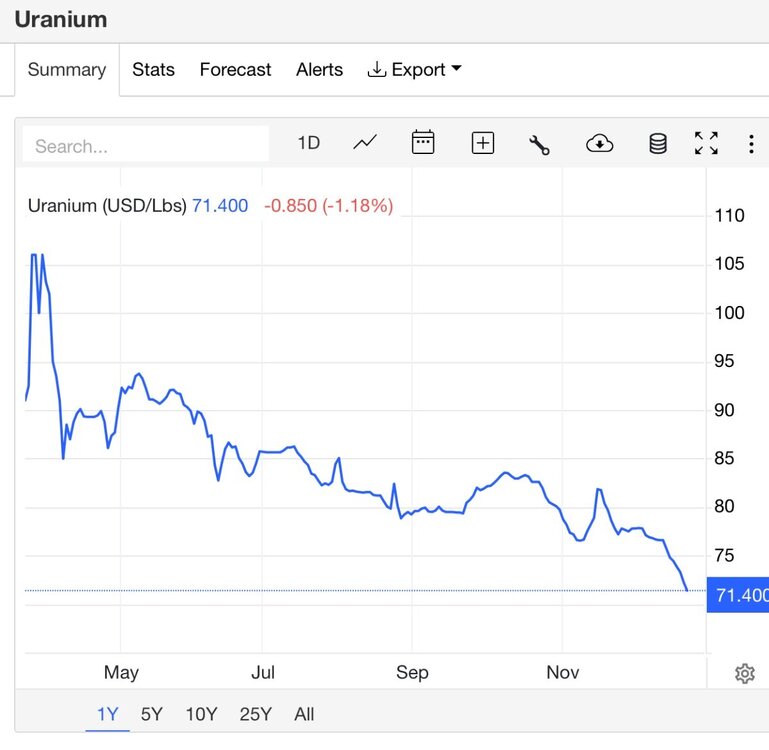
Task: Expand chart to fullscreen
Action: tap(706, 143)
